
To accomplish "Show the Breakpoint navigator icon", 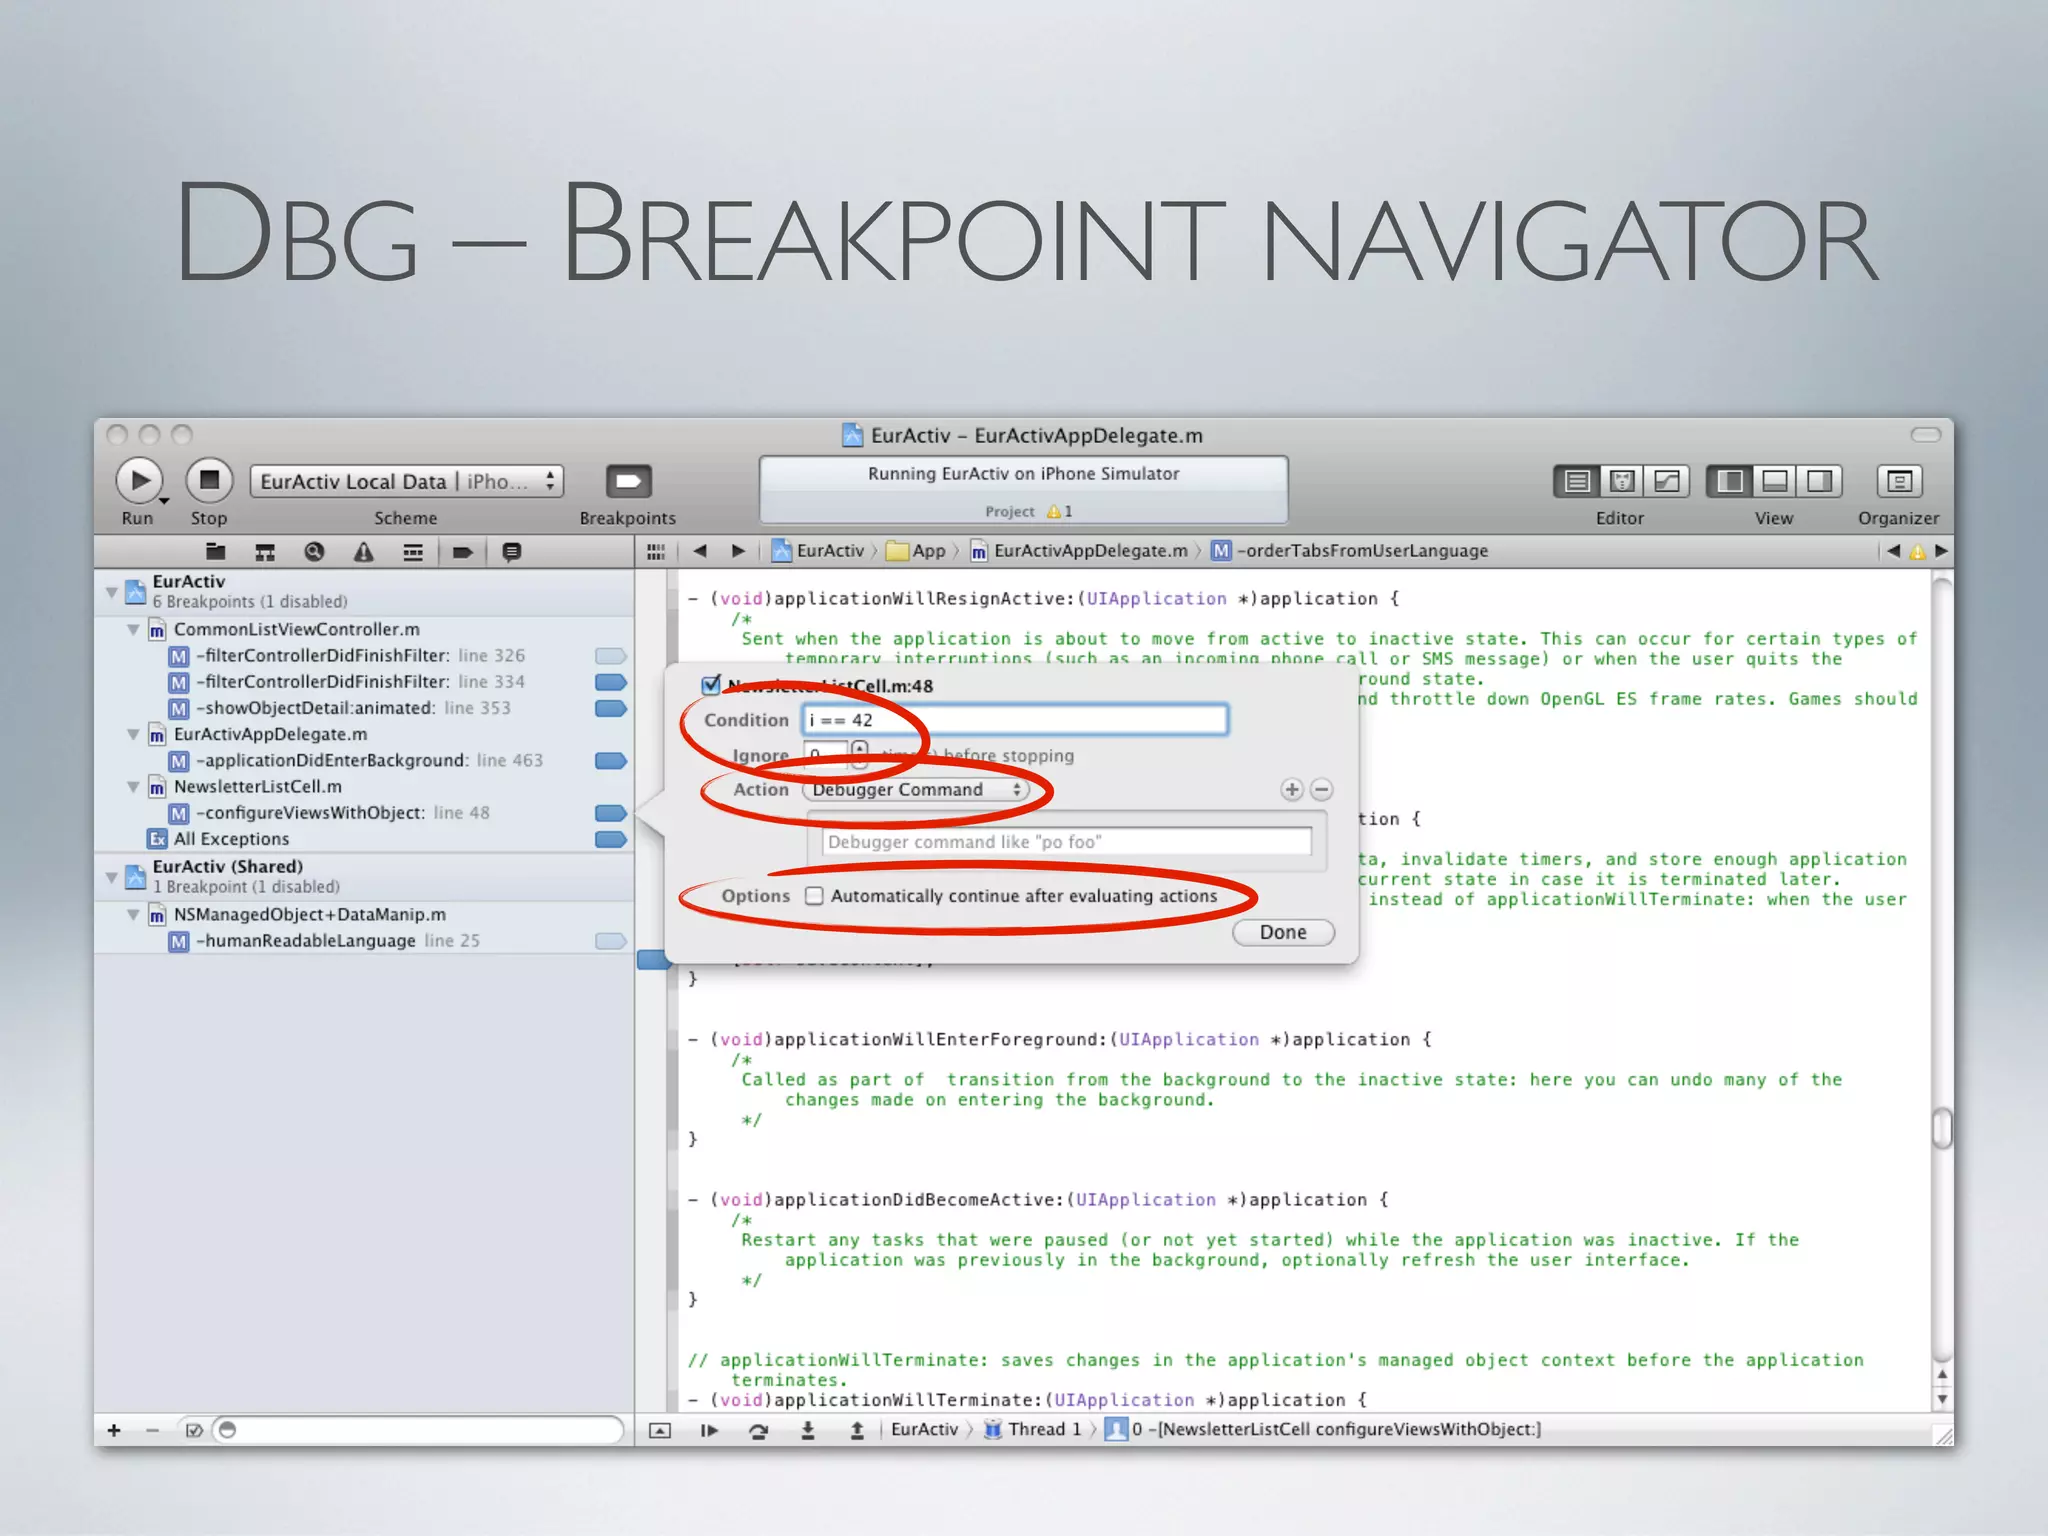I will click(462, 551).
